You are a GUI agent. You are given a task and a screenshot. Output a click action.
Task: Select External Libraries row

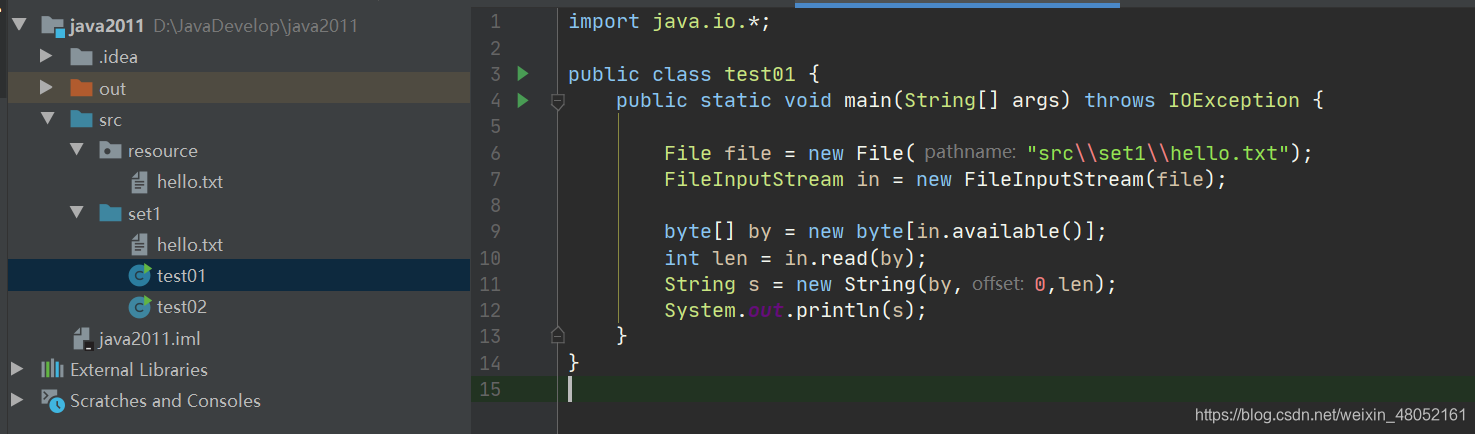[238, 369]
